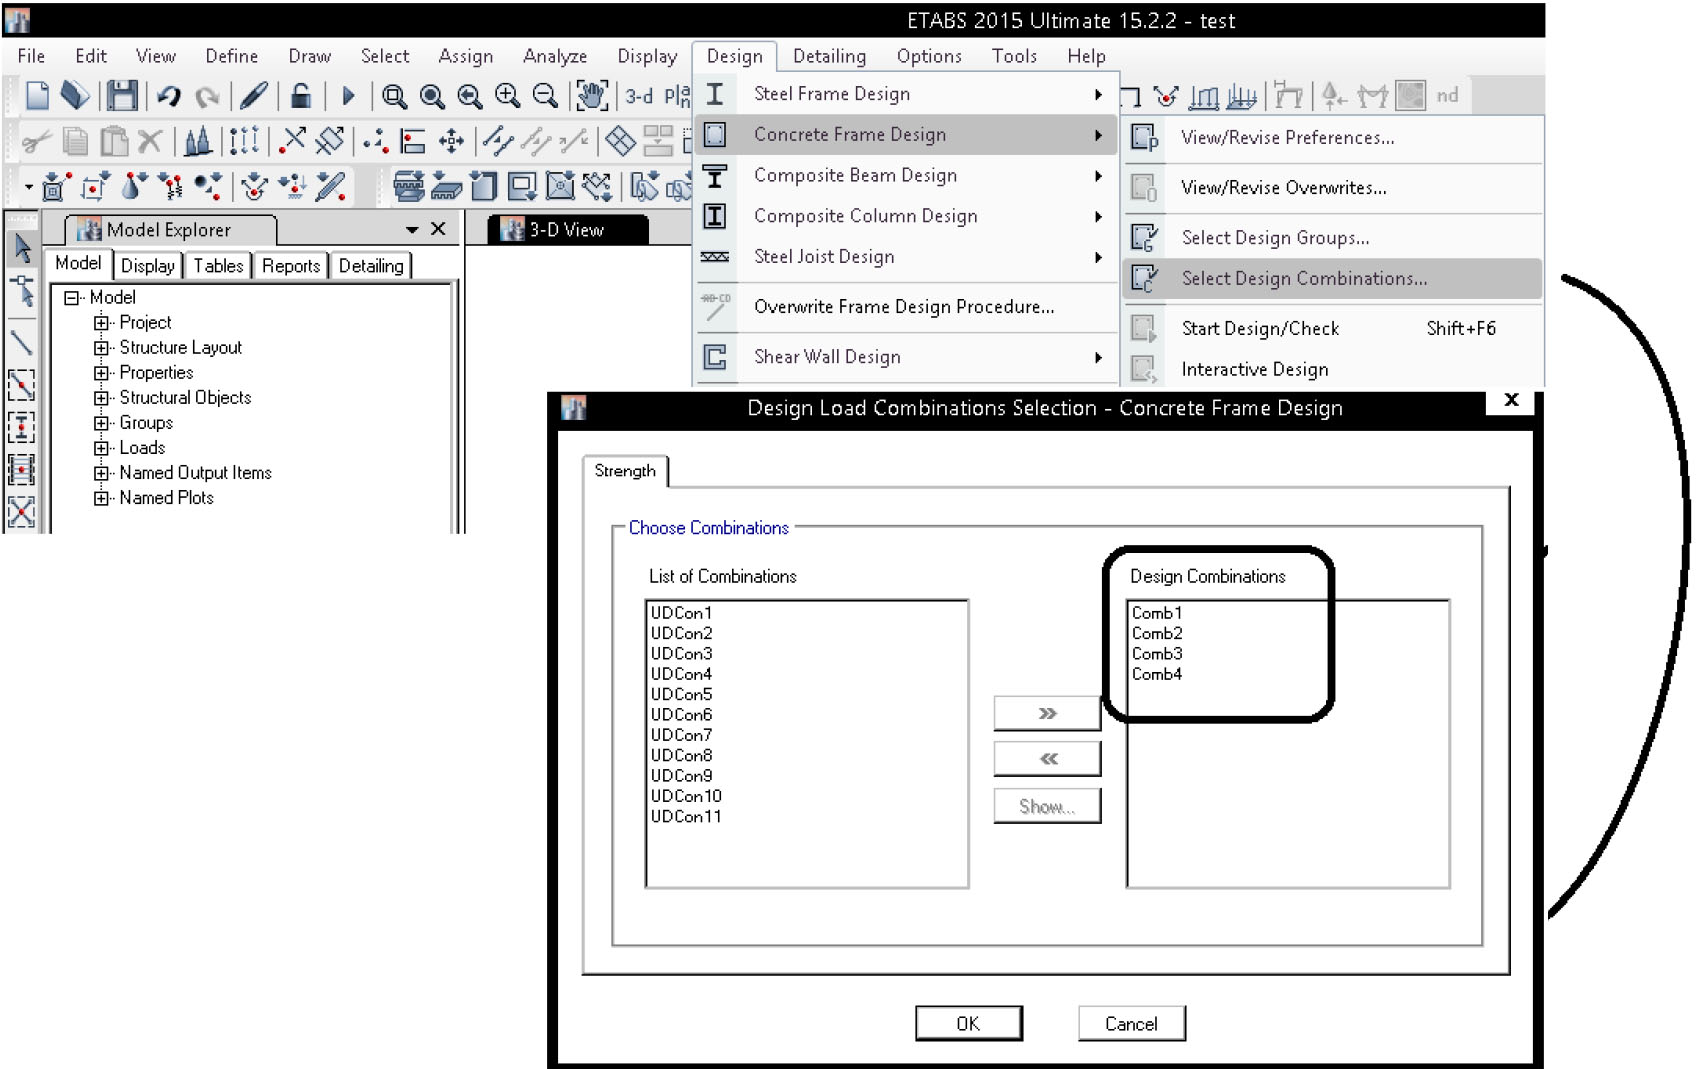Viewport: 1697px width, 1069px height.
Task: Click View/Revise Preferences icon
Action: [x=1144, y=137]
